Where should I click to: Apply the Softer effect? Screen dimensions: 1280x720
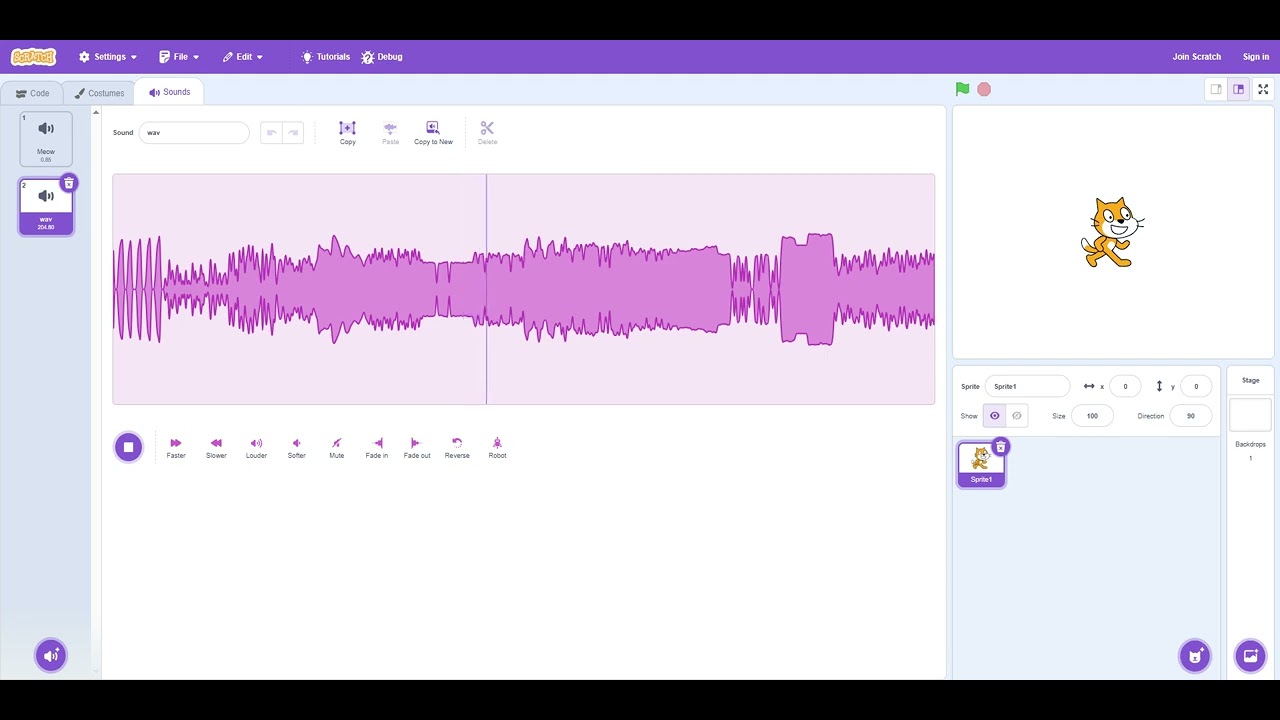[296, 447]
